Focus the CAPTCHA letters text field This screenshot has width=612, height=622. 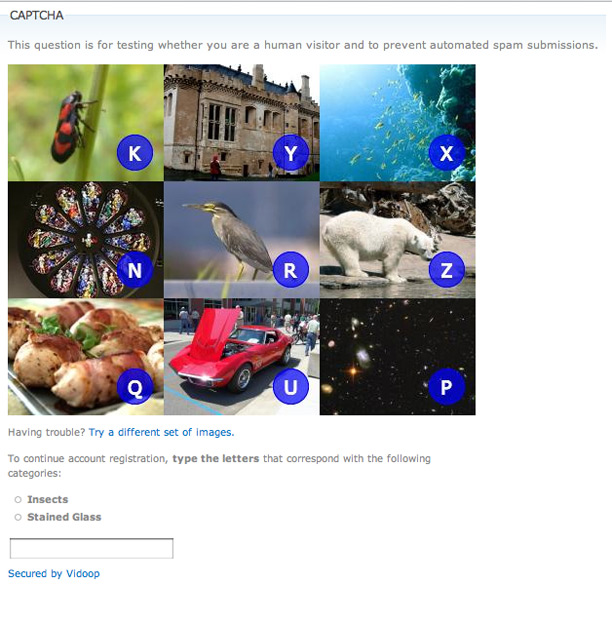click(91, 548)
